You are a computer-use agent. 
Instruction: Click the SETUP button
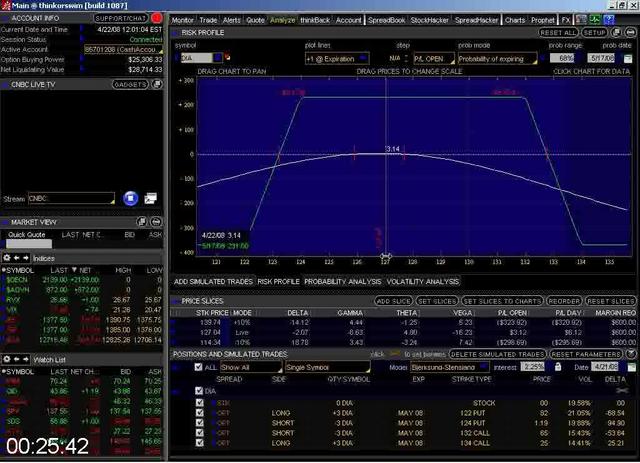595,32
